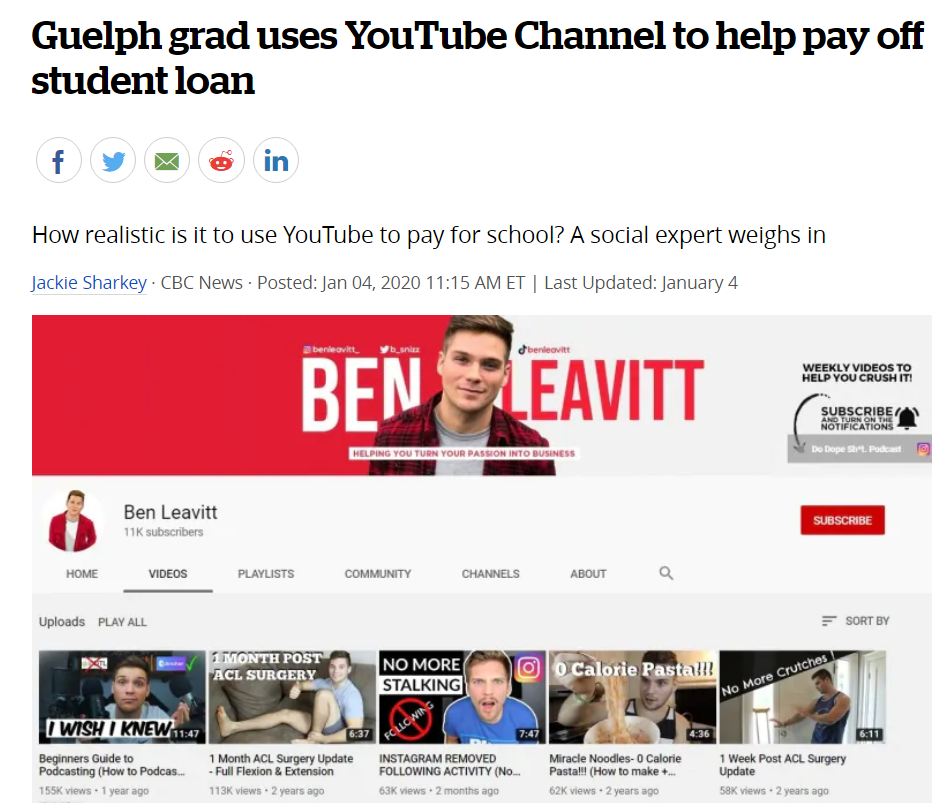Select the Playlists tab

(x=266, y=574)
